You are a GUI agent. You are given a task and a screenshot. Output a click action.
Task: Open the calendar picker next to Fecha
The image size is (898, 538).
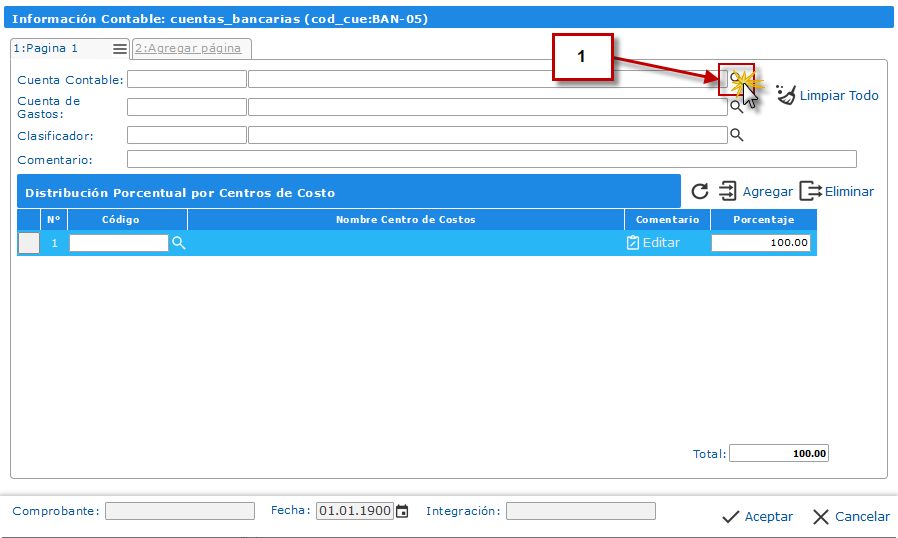coord(403,511)
